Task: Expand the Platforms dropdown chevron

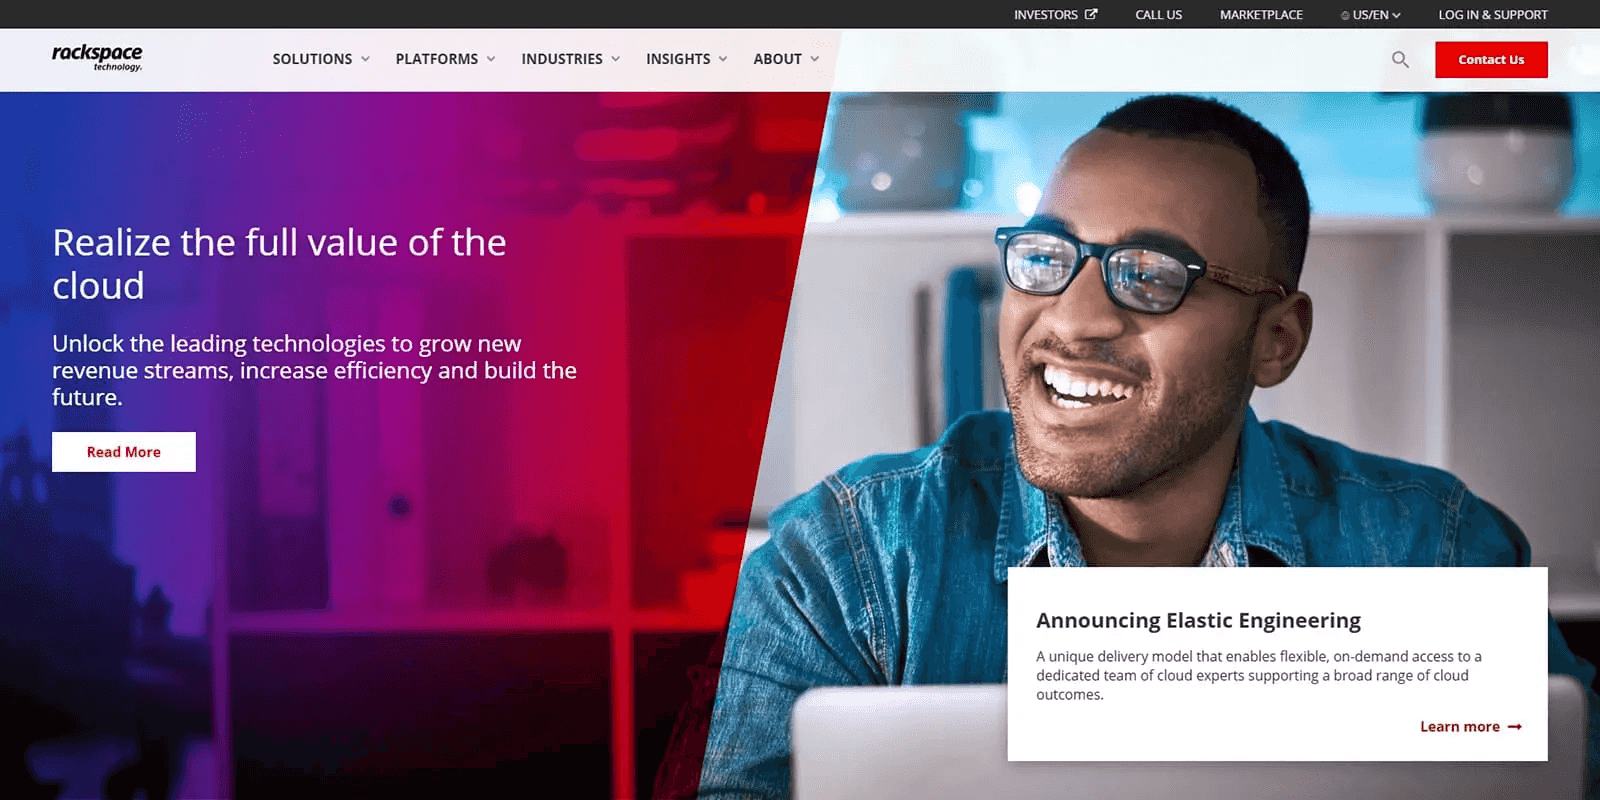Action: 491,59
